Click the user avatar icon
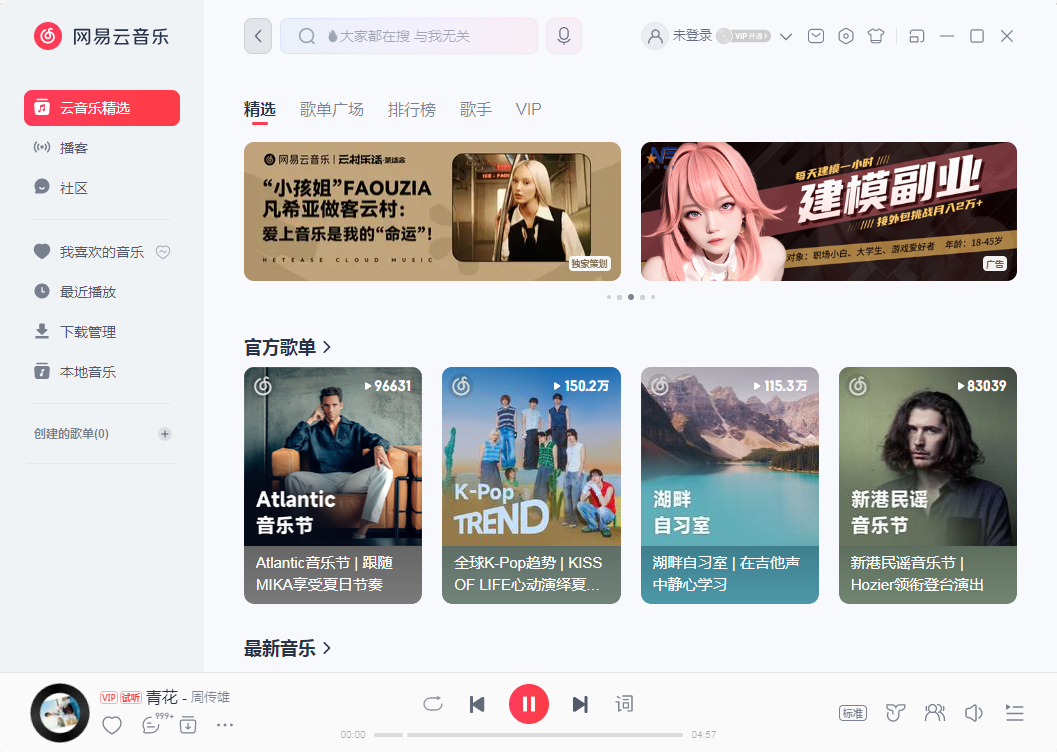Image resolution: width=1057 pixels, height=752 pixels. pos(655,36)
